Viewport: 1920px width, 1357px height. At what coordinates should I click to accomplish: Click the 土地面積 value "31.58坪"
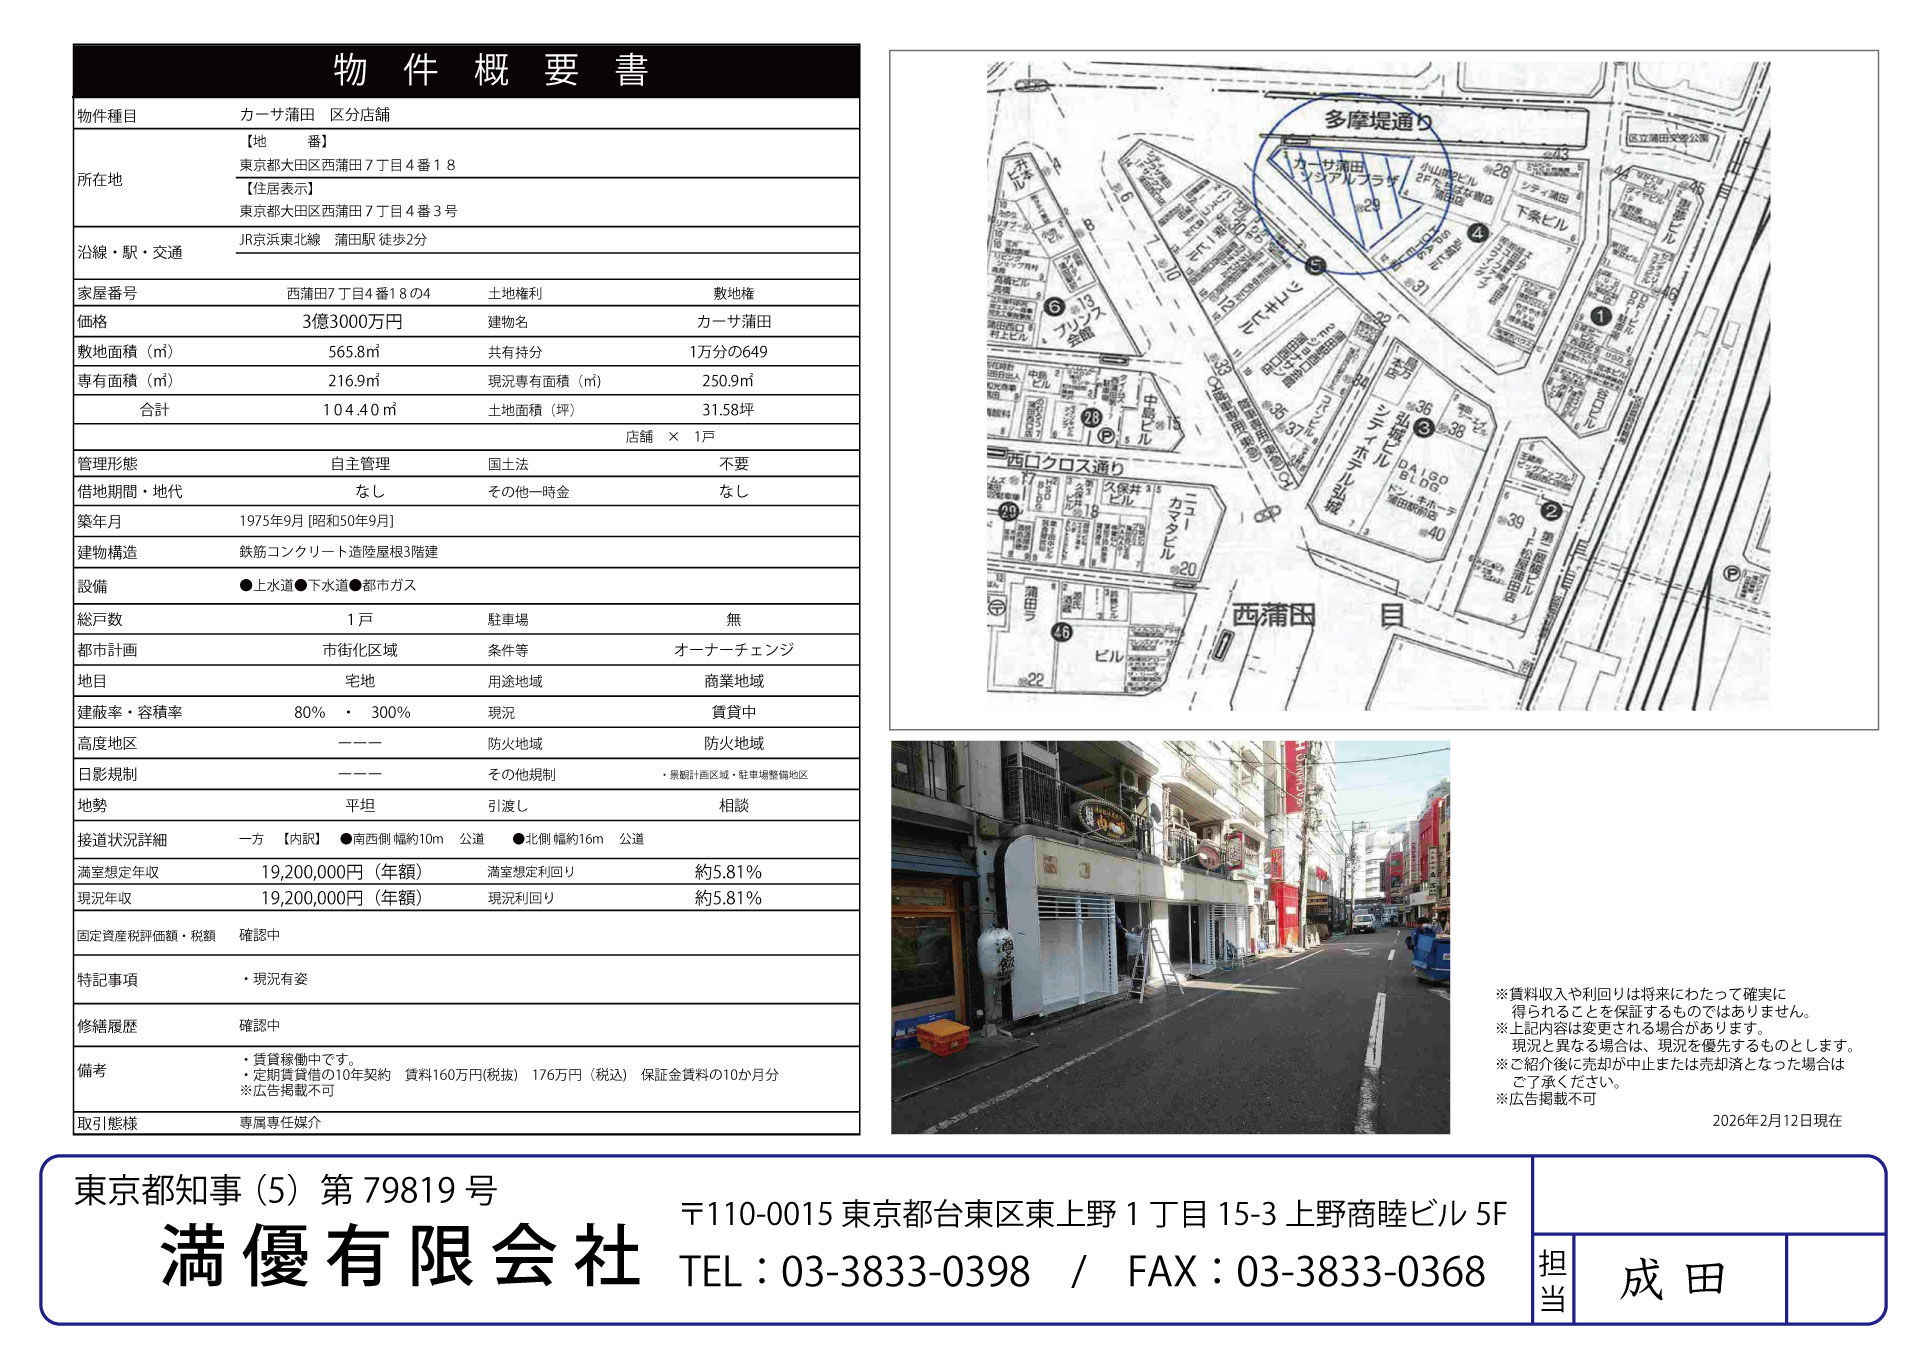pos(728,410)
